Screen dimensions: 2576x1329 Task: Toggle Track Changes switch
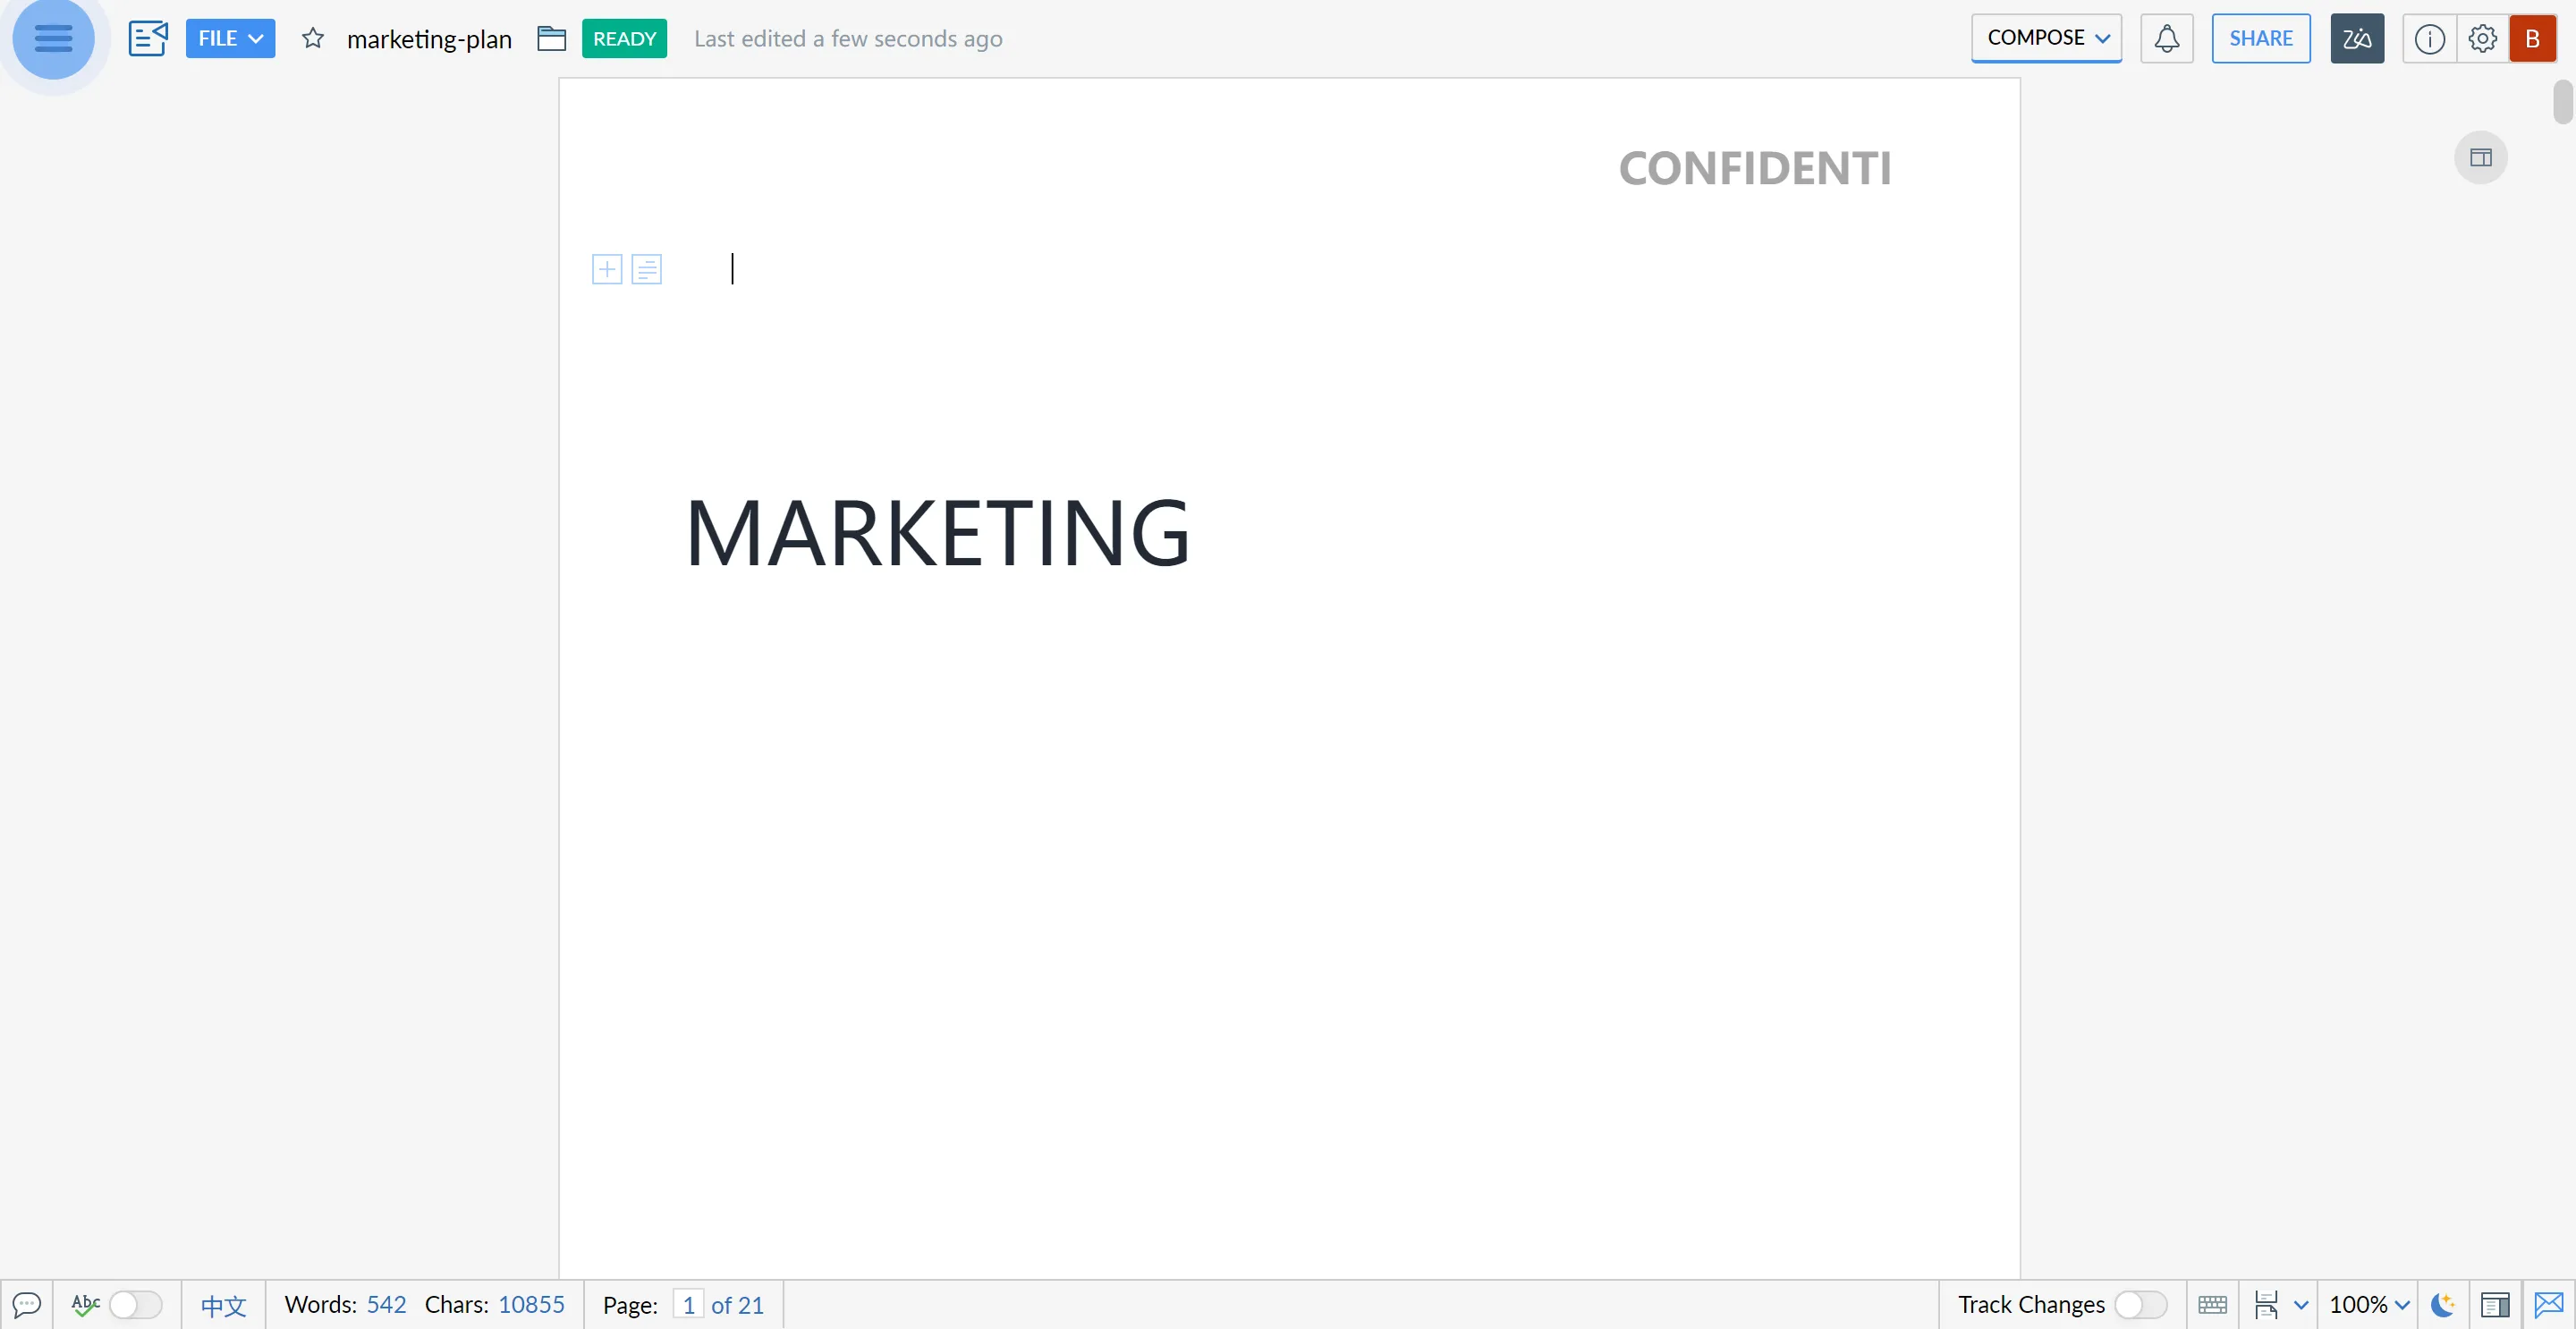click(x=2139, y=1304)
